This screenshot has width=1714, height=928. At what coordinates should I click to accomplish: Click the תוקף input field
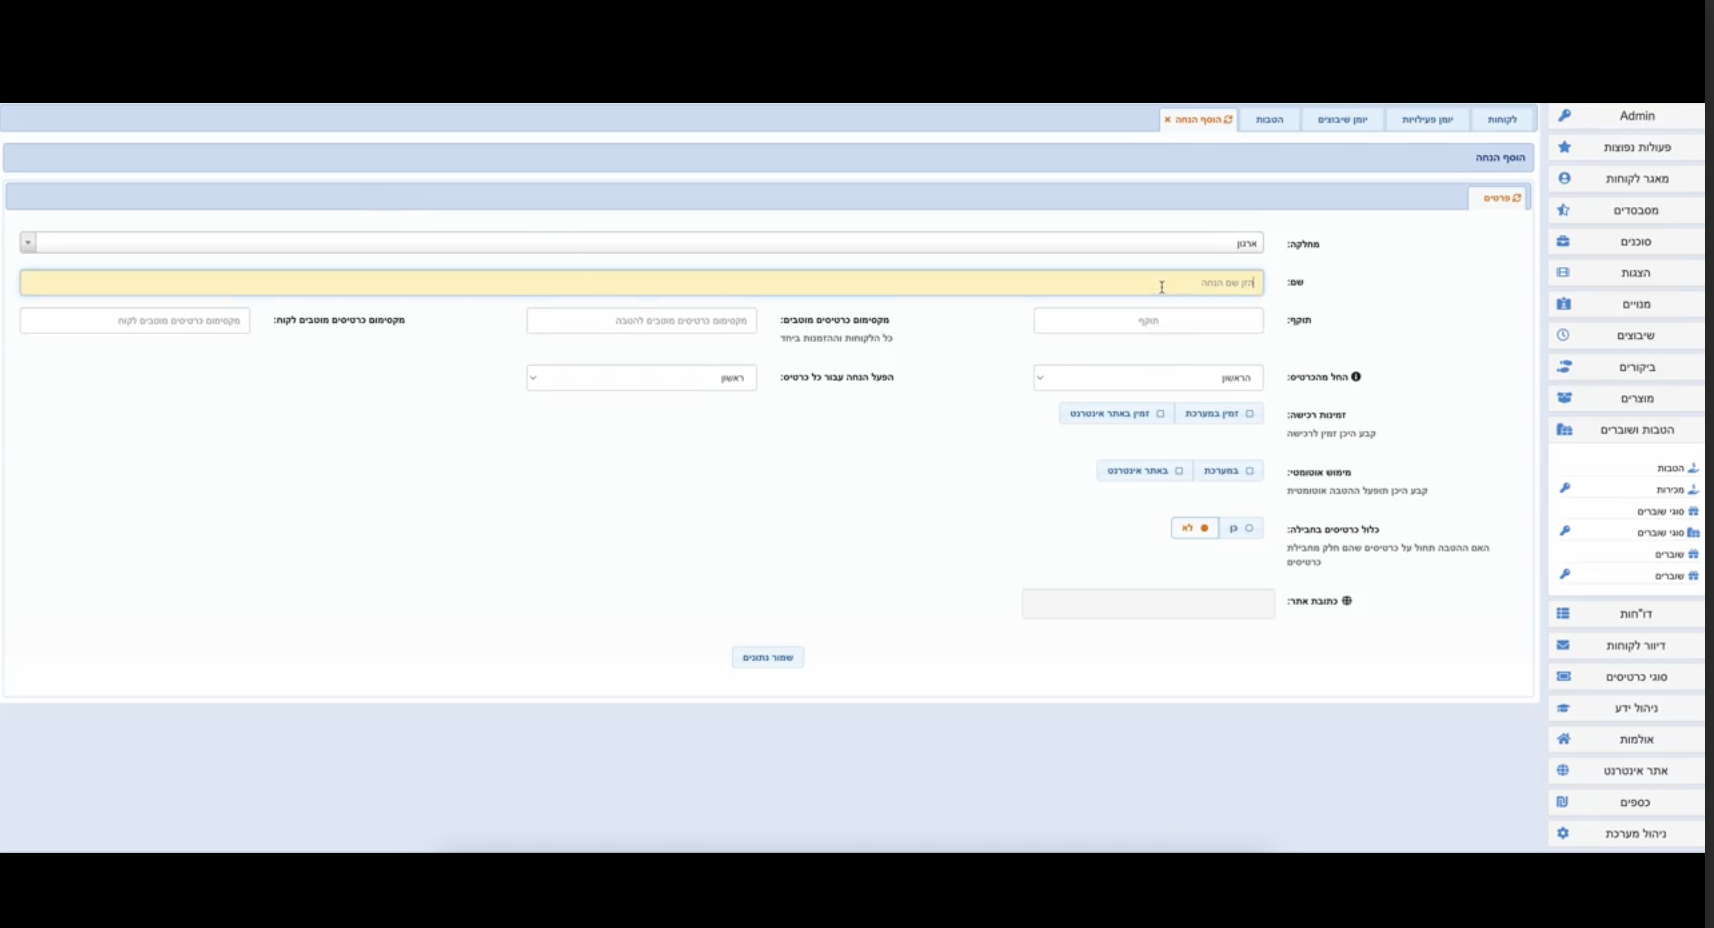1148,321
